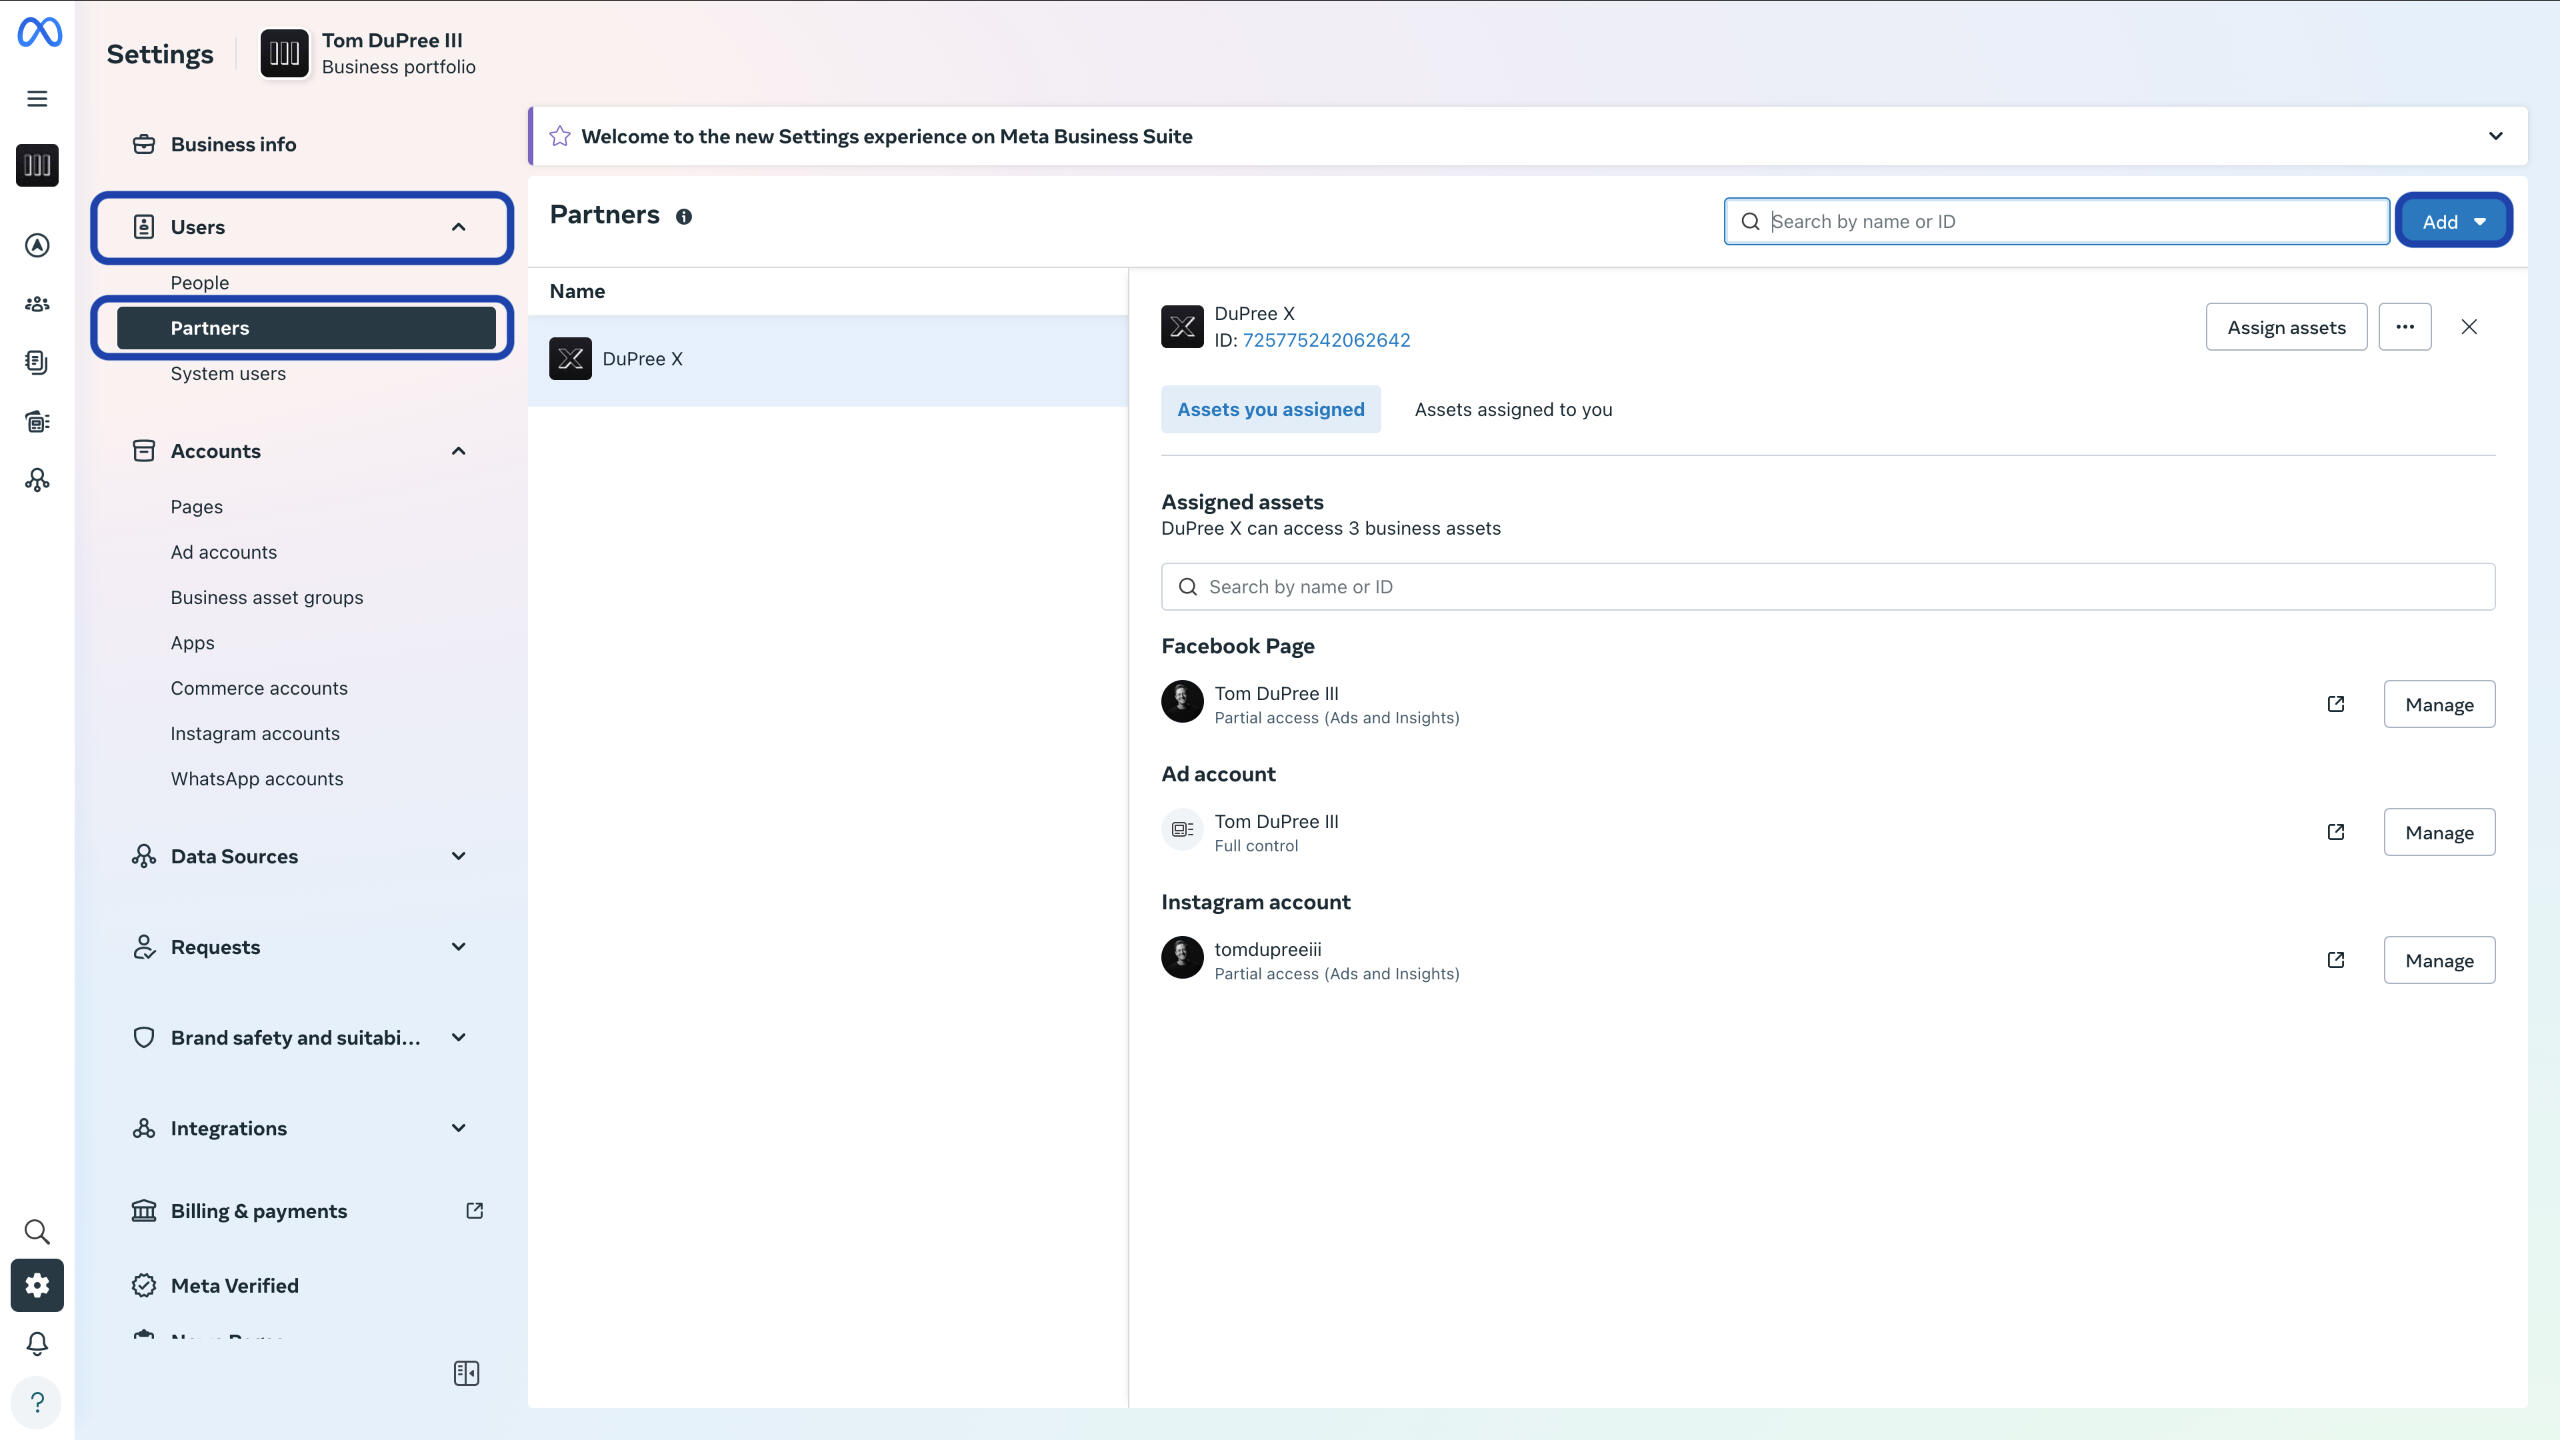Click the three-dot more options button
This screenshot has width=2560, height=1440.
coord(2405,327)
